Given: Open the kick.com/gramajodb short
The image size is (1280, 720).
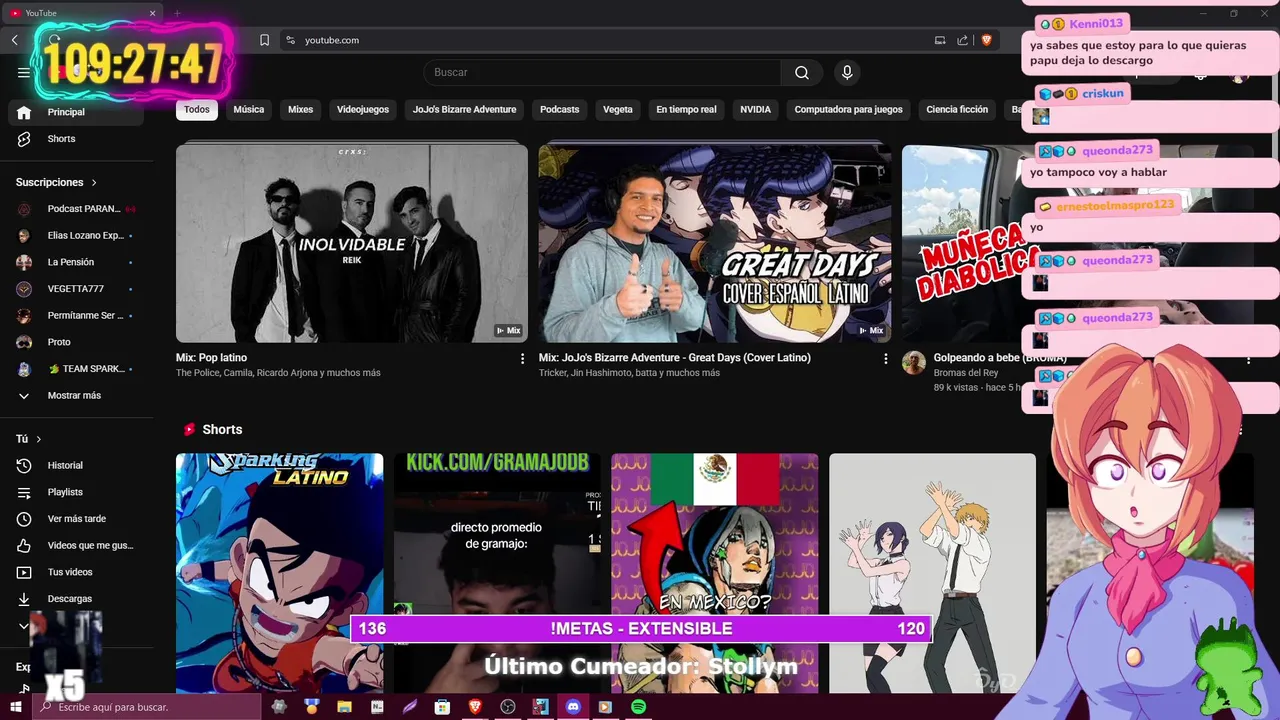Looking at the screenshot, I should [x=497, y=573].
